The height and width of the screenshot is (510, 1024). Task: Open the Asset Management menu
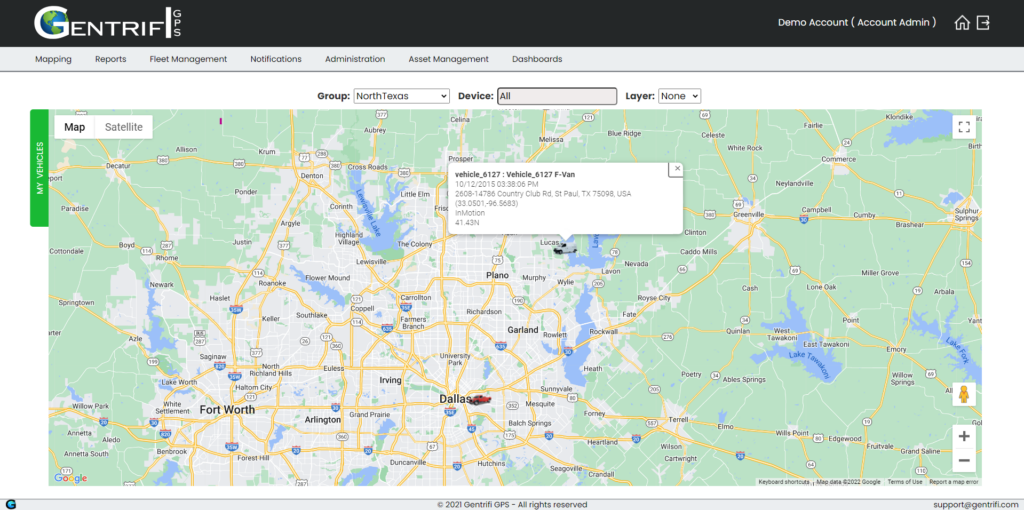pos(449,59)
